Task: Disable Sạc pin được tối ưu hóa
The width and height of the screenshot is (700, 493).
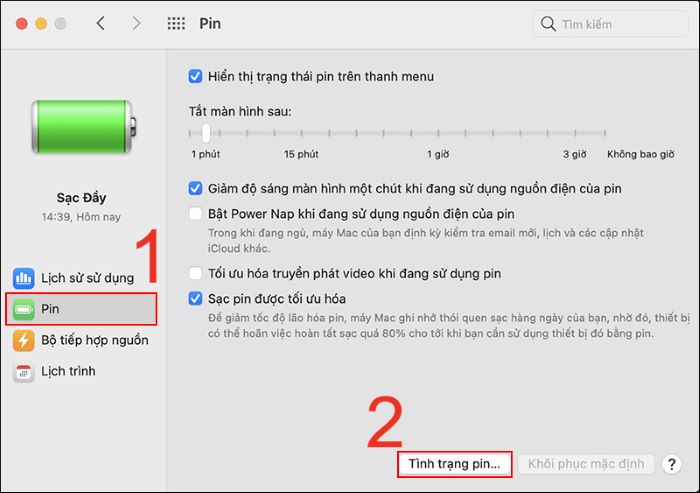Action: pyautogui.click(x=195, y=298)
